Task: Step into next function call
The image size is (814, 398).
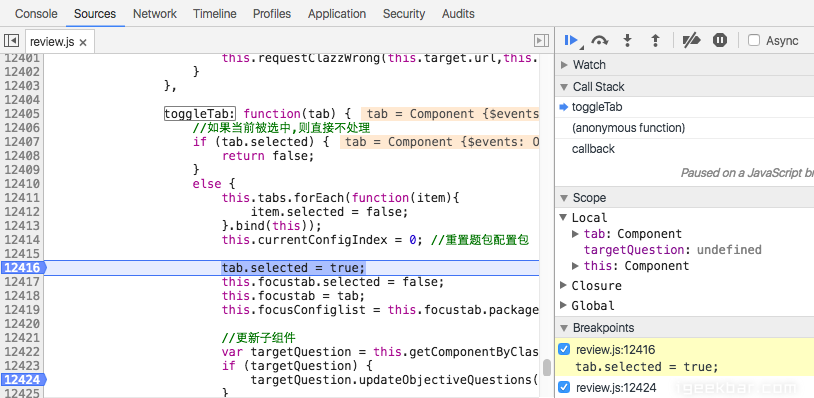Action: pyautogui.click(x=628, y=40)
